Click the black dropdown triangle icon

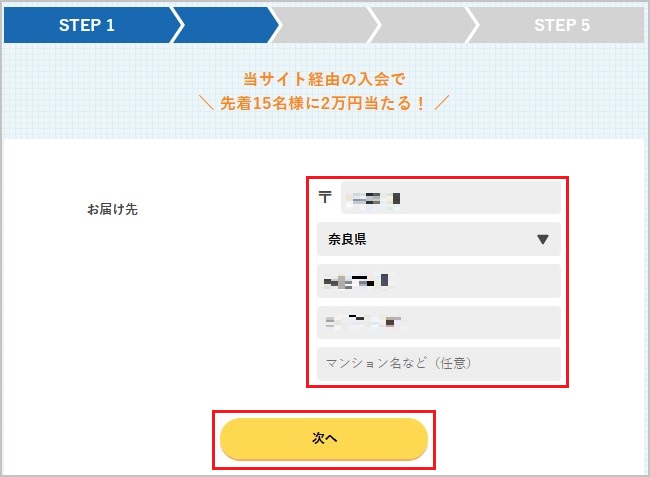point(543,239)
